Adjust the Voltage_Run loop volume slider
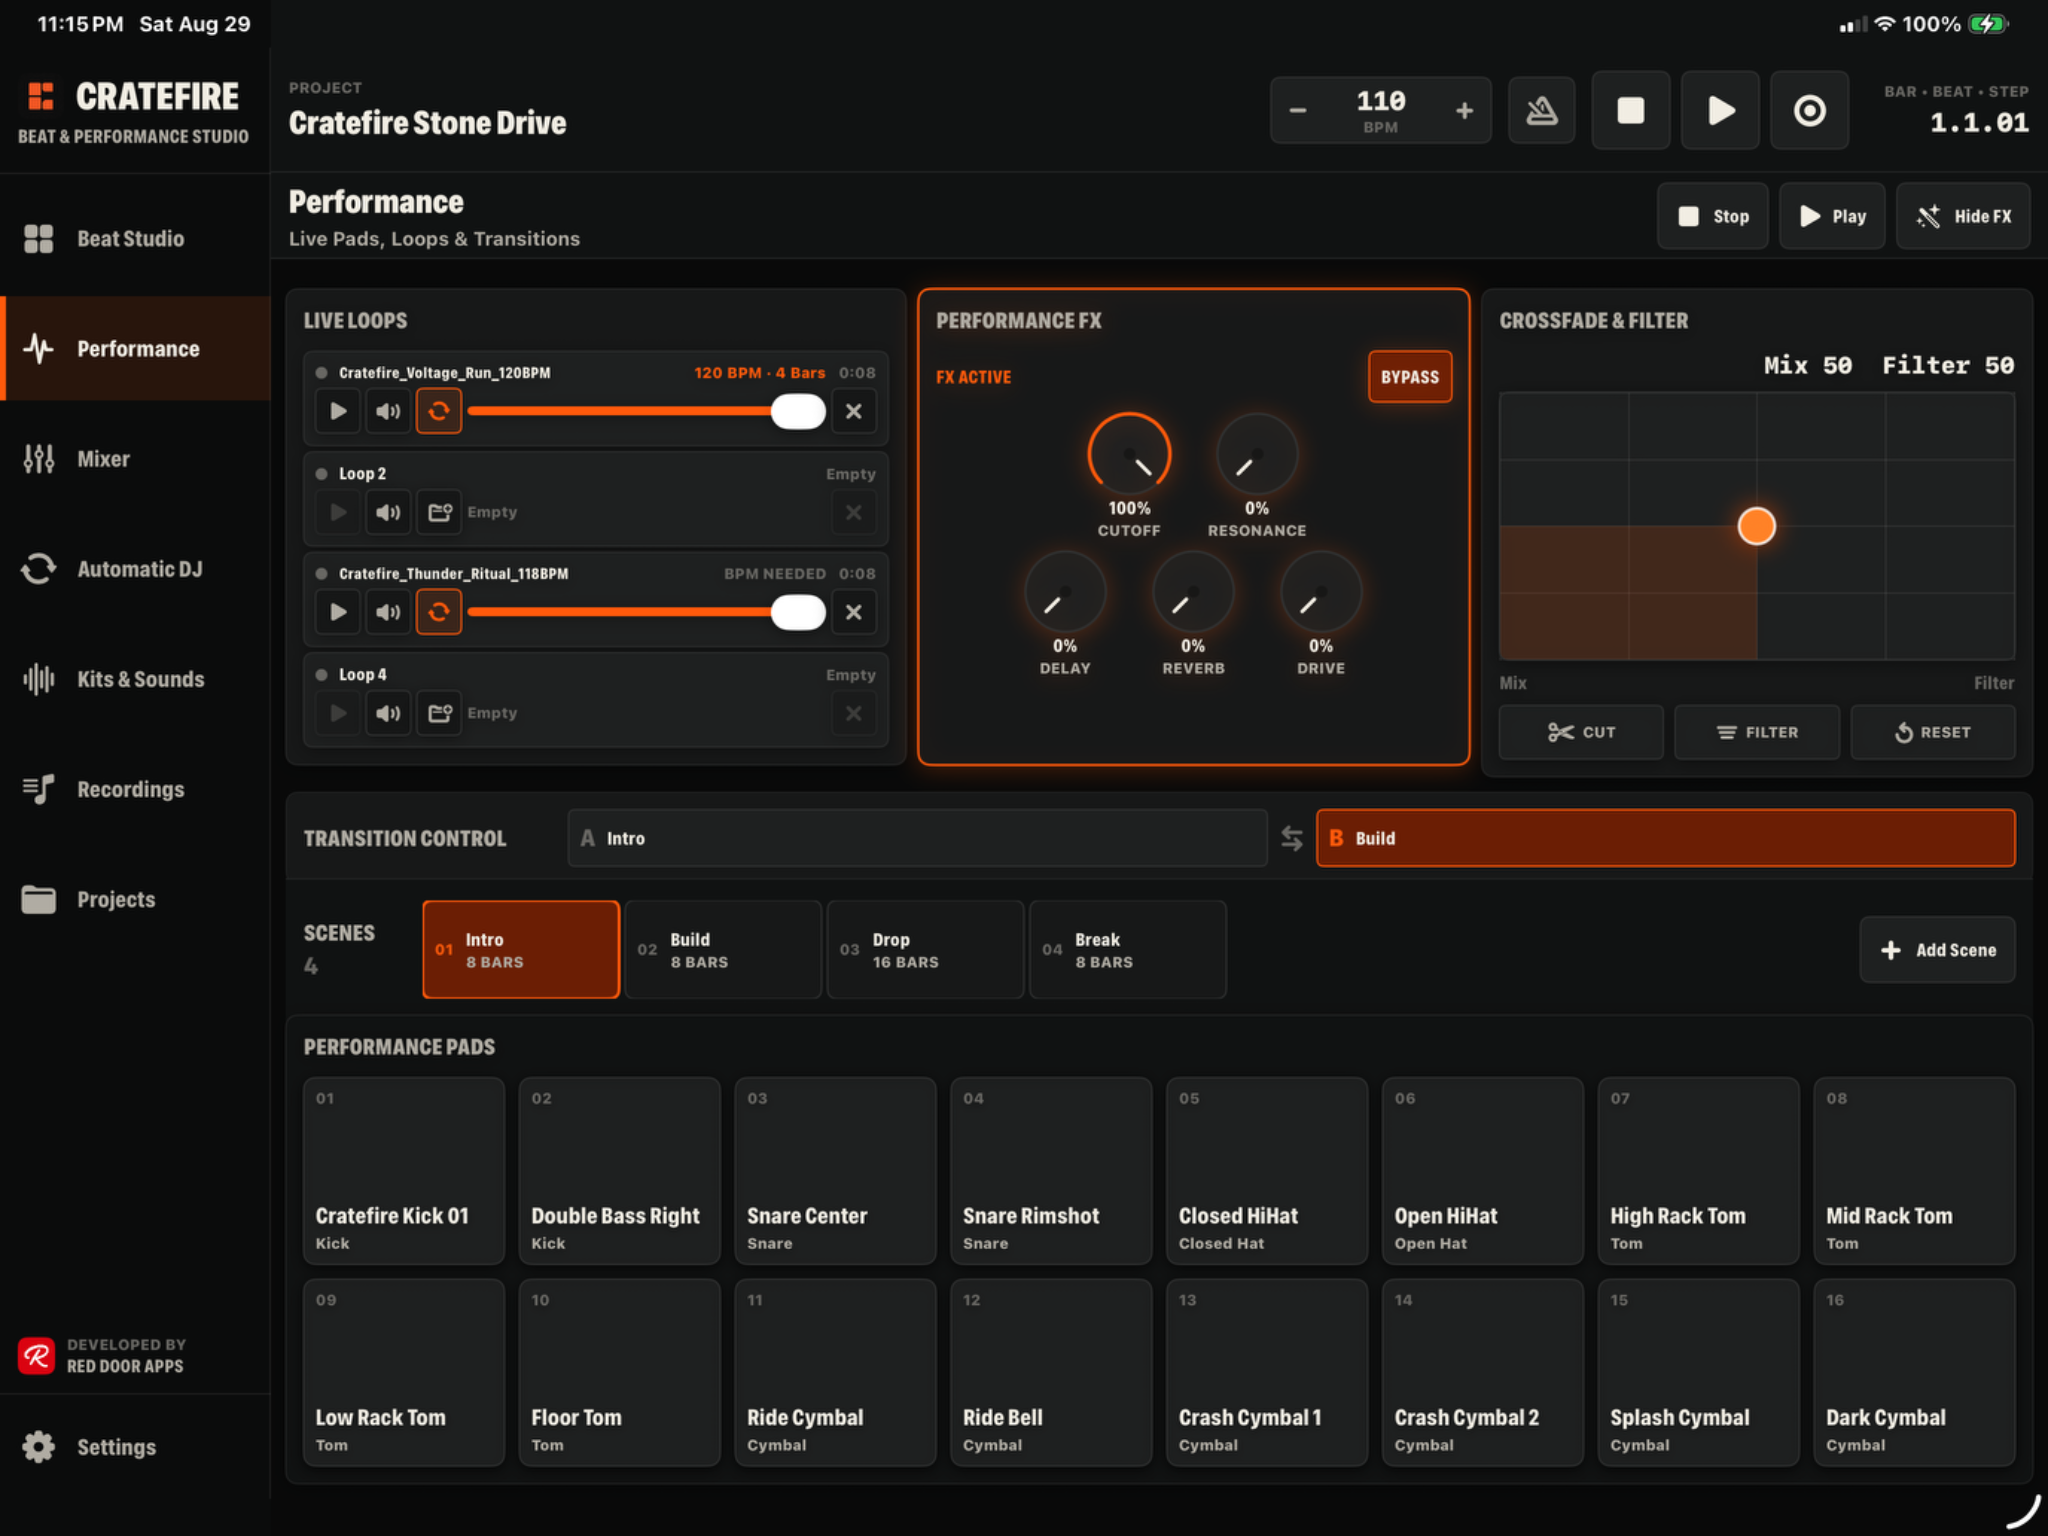This screenshot has width=2048, height=1536. pos(646,411)
